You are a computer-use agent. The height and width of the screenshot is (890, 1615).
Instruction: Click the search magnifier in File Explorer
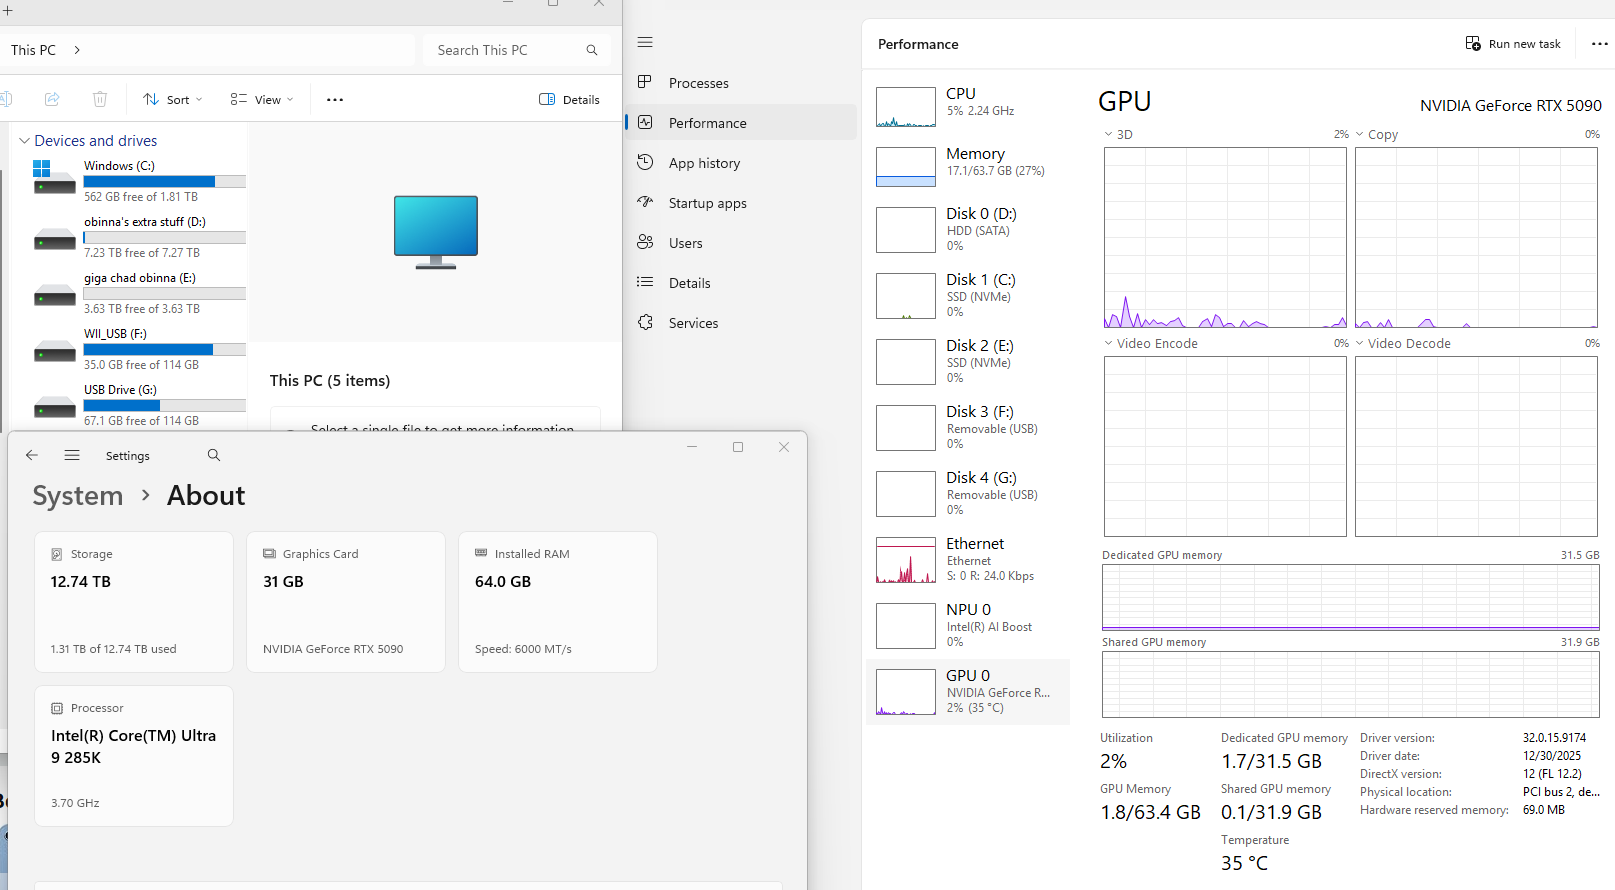tap(592, 50)
